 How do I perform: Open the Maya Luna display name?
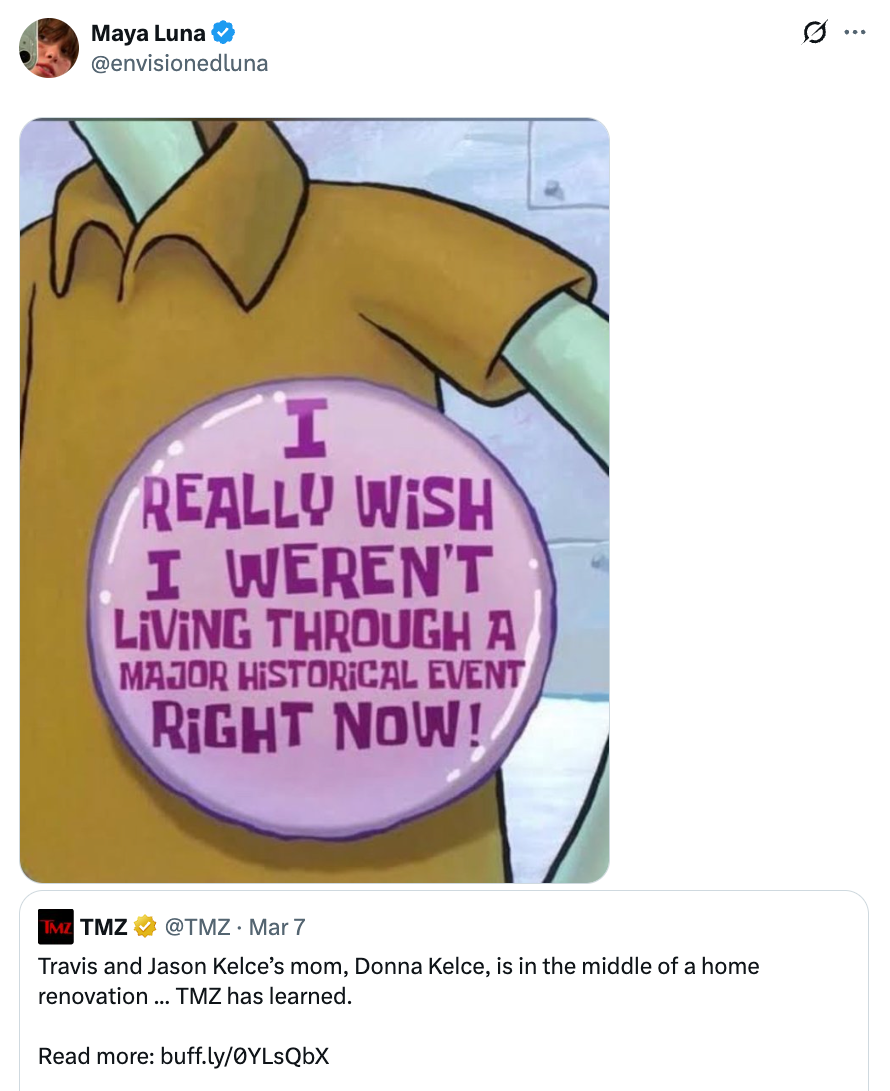point(148,33)
